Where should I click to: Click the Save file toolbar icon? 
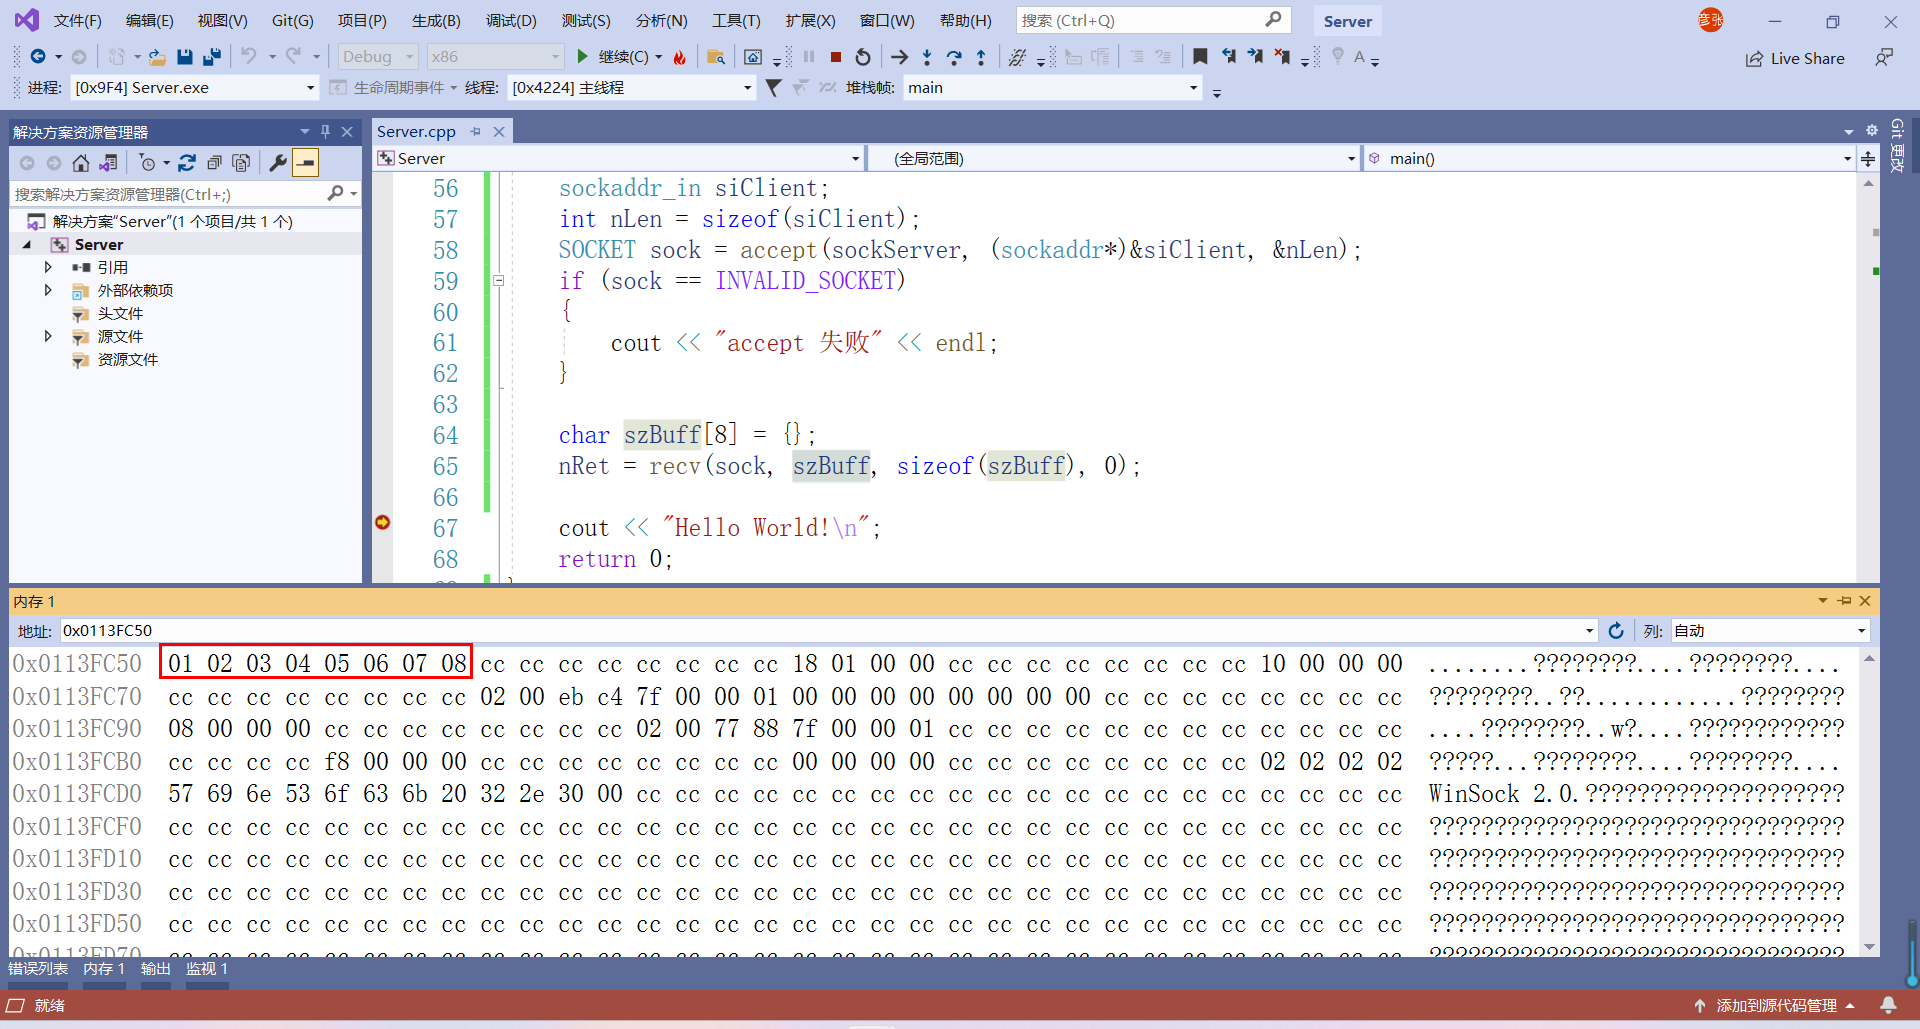[184, 57]
